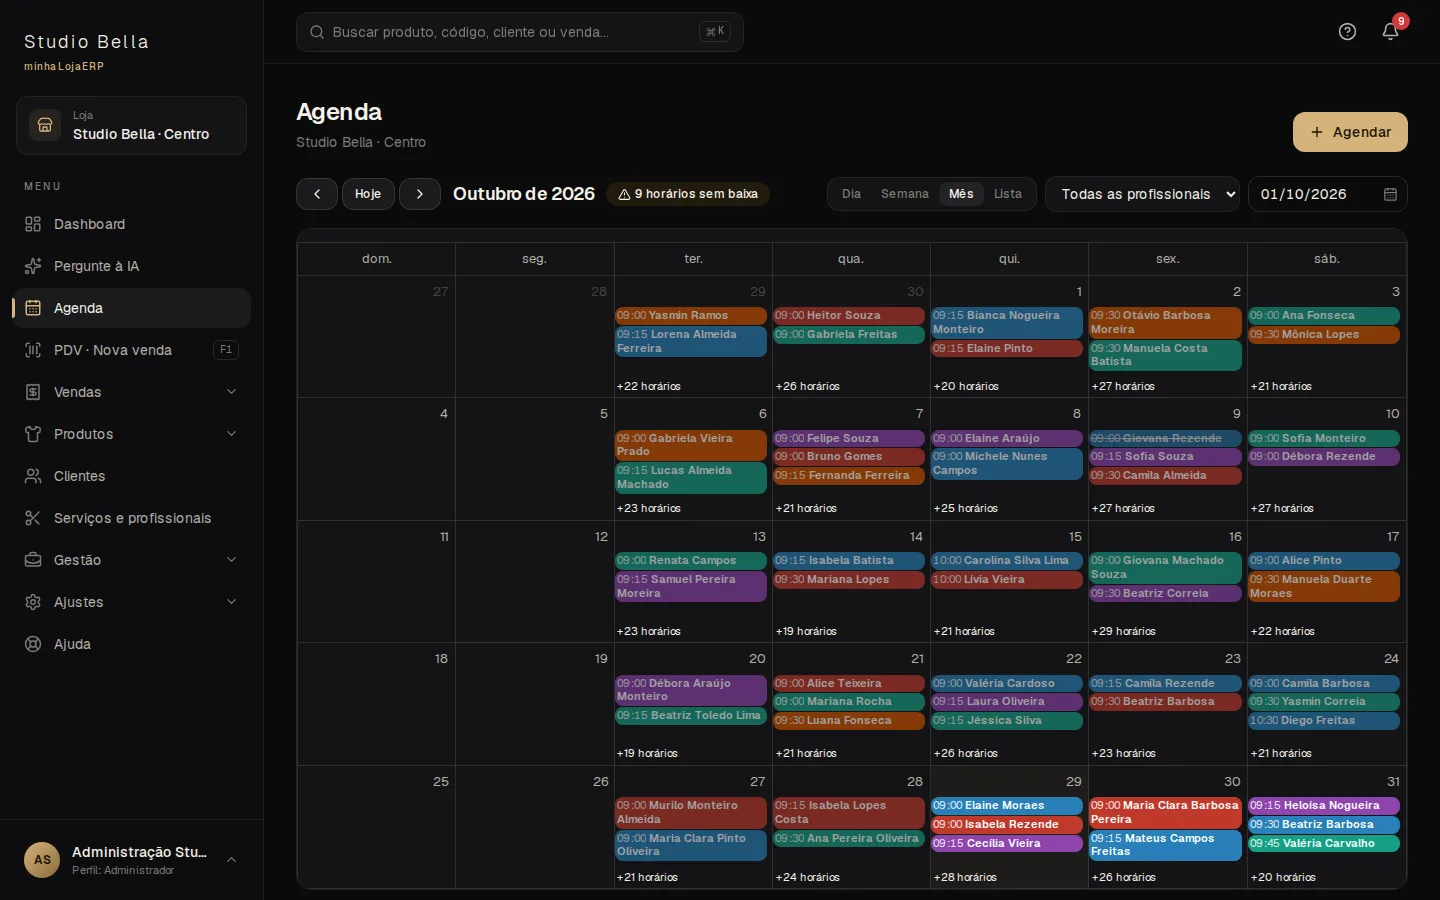
Task: Click the 01/10/2026 date field
Action: point(1328,194)
